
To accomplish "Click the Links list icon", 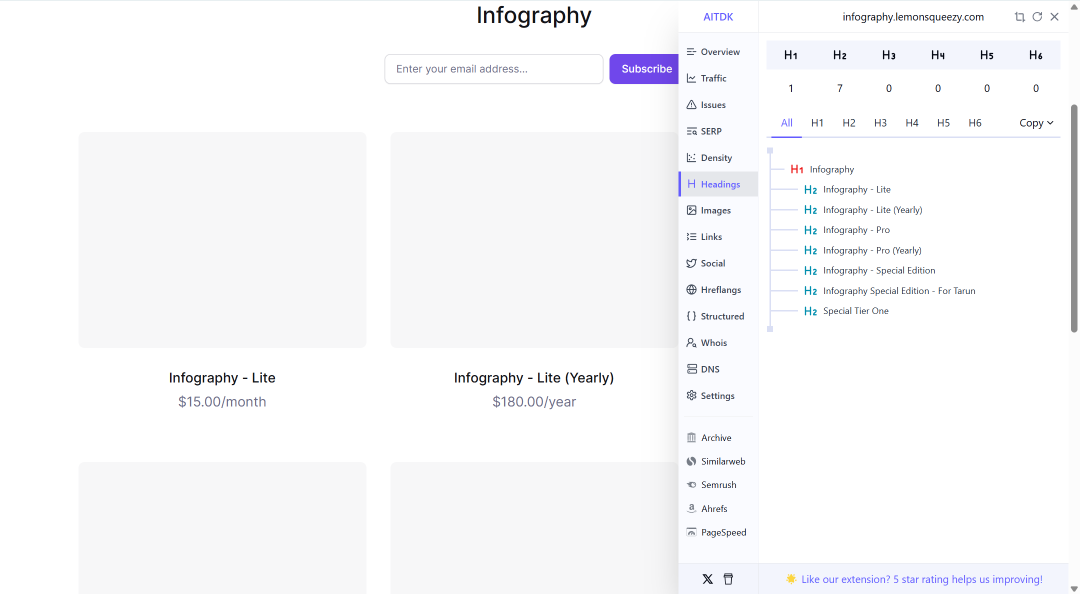I will point(692,236).
